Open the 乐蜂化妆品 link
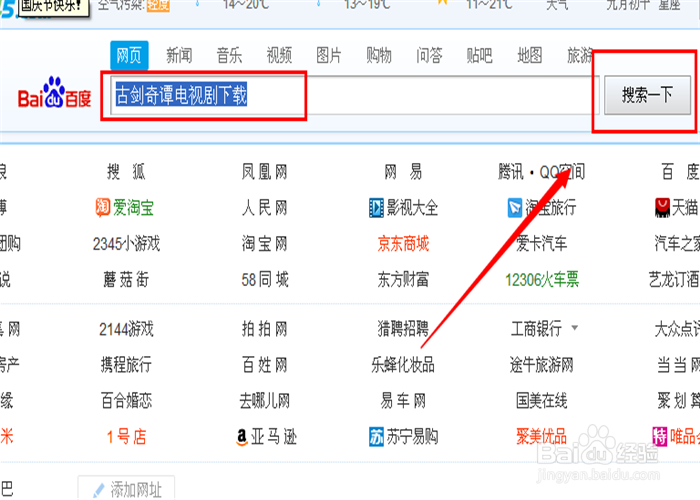 [403, 365]
